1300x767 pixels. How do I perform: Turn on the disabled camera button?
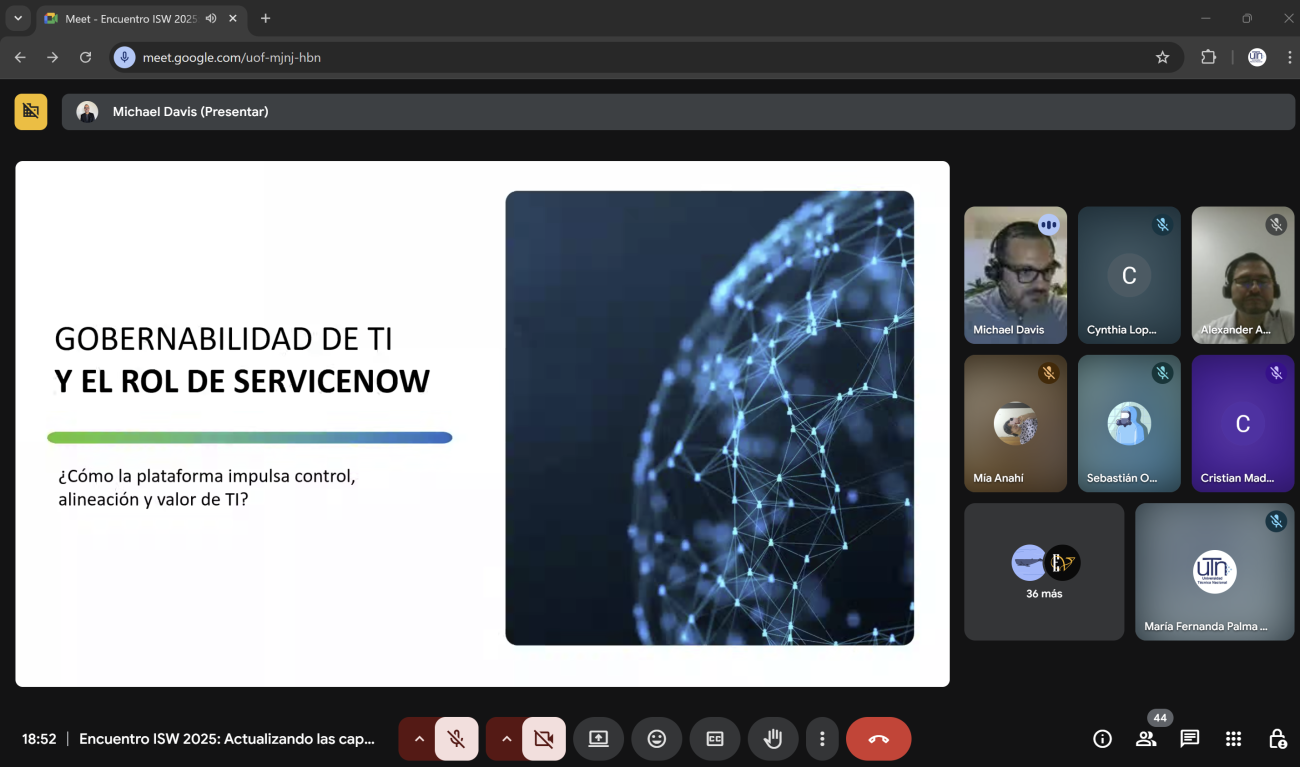point(543,739)
